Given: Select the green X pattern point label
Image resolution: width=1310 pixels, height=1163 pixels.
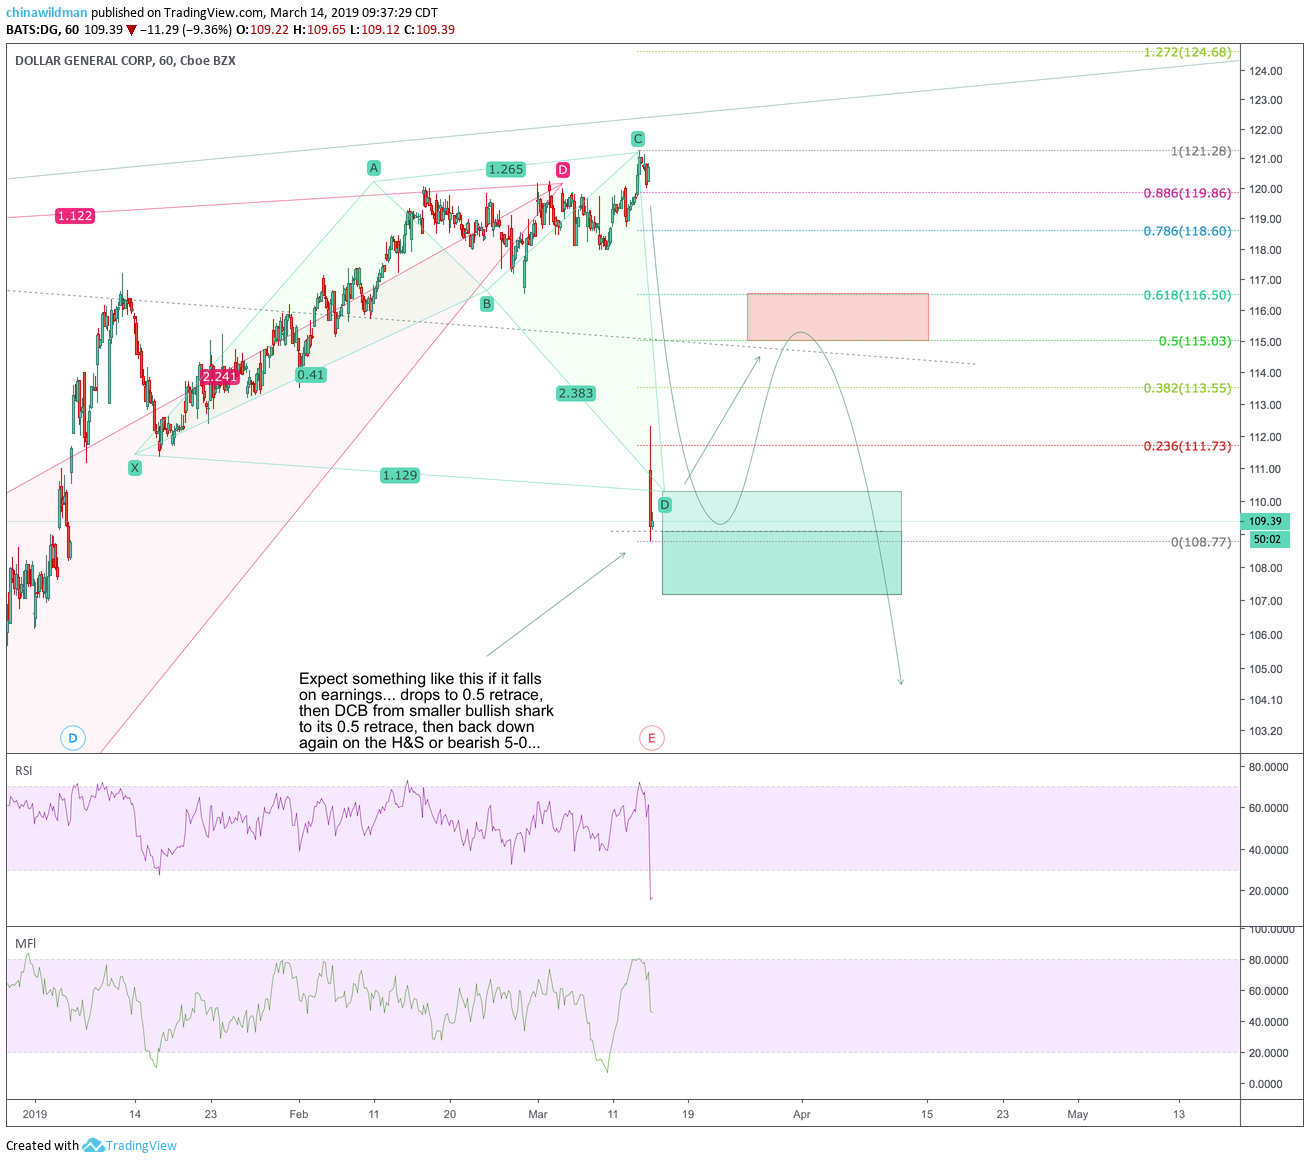Looking at the screenshot, I should (135, 467).
